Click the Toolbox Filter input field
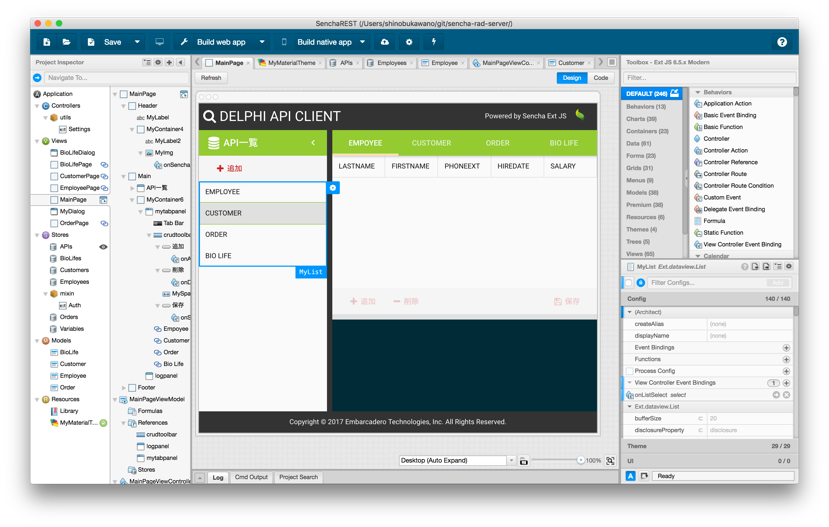Screen dimensions: 829x527 [710, 78]
